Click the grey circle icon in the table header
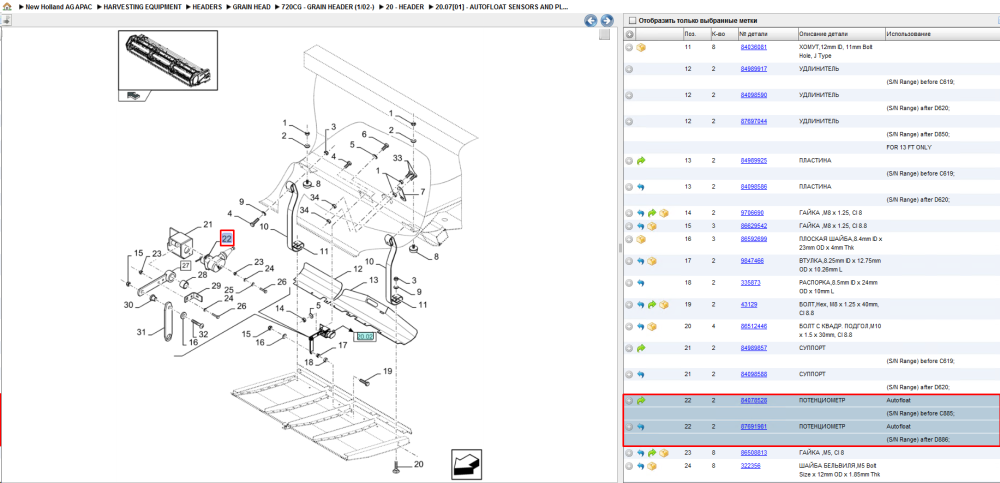Screen dimensions: 1000x483 pos(629,34)
